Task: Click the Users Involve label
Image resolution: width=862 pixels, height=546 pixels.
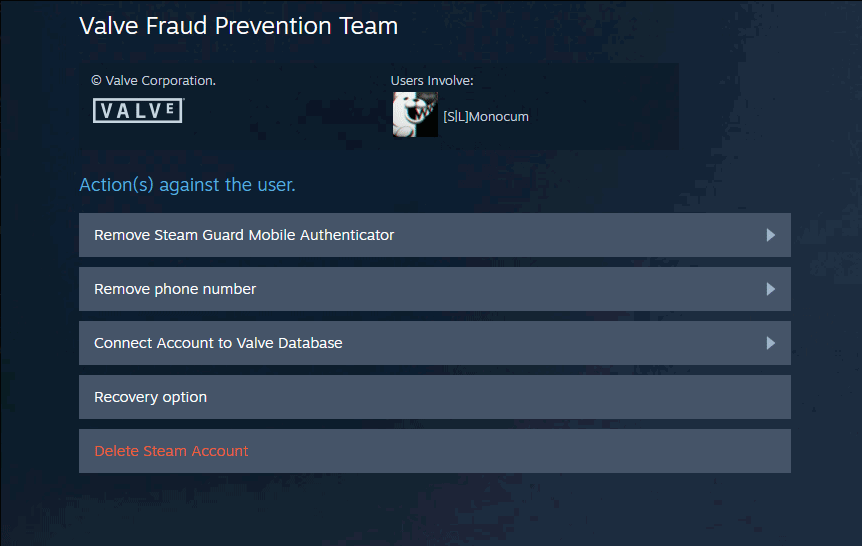Action: (432, 80)
